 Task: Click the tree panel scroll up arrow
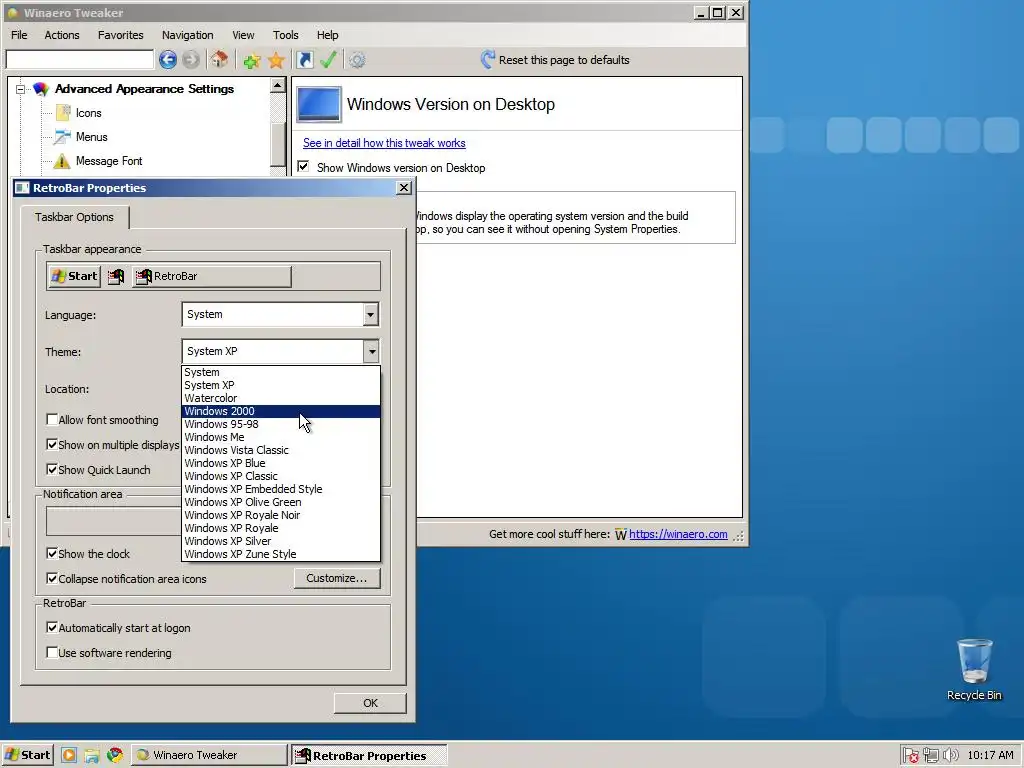[x=278, y=86]
